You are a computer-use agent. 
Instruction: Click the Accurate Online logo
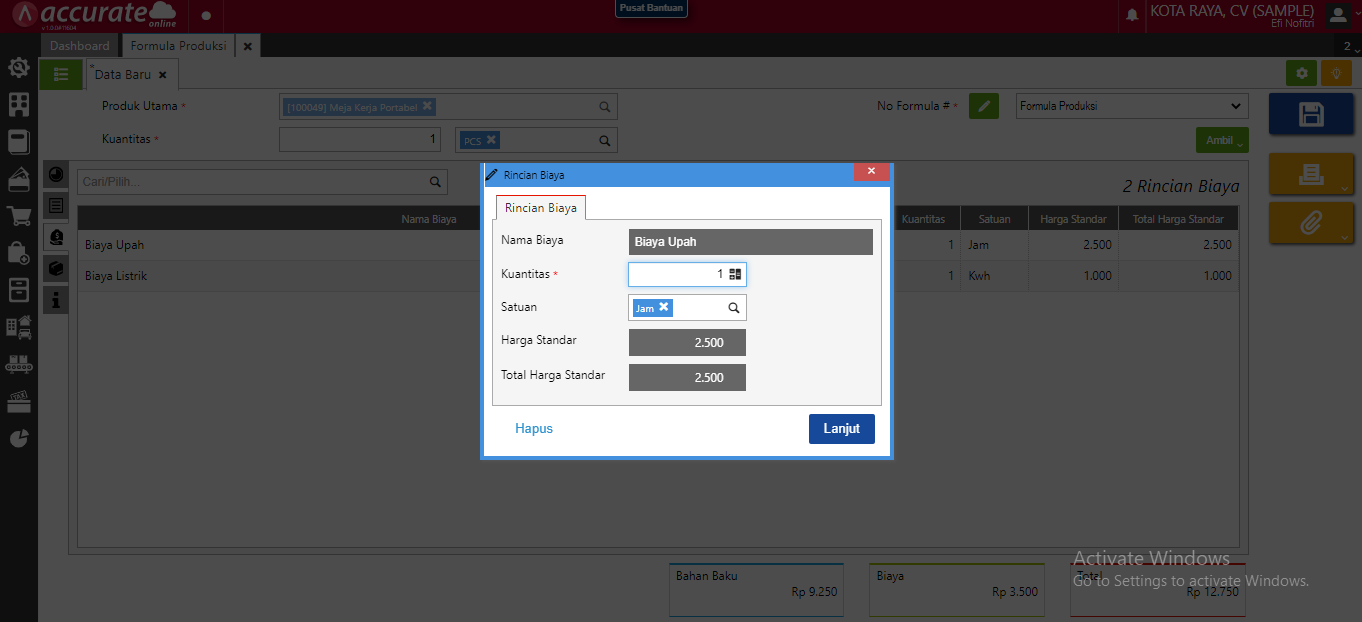point(95,16)
